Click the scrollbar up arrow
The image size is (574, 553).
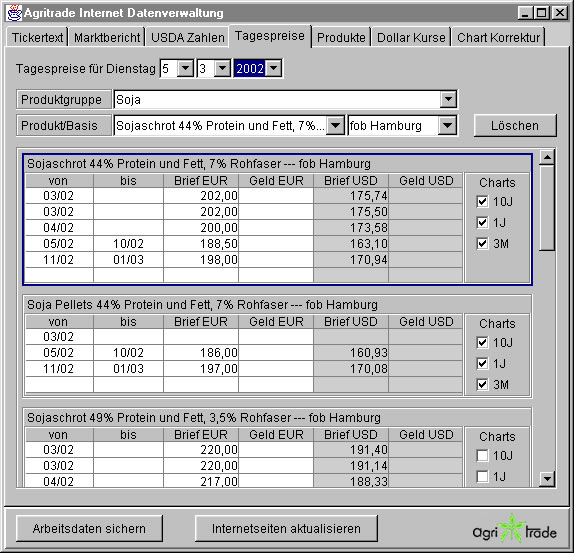547,157
